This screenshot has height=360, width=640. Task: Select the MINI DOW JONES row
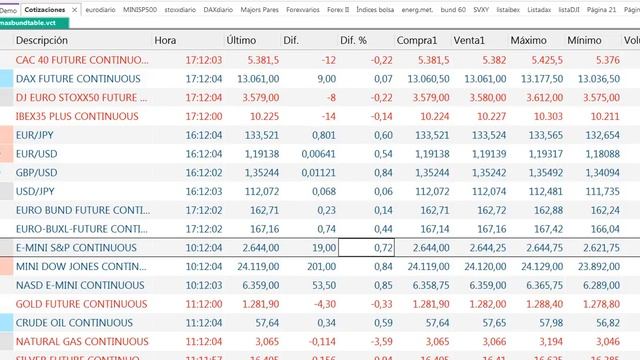(320, 267)
